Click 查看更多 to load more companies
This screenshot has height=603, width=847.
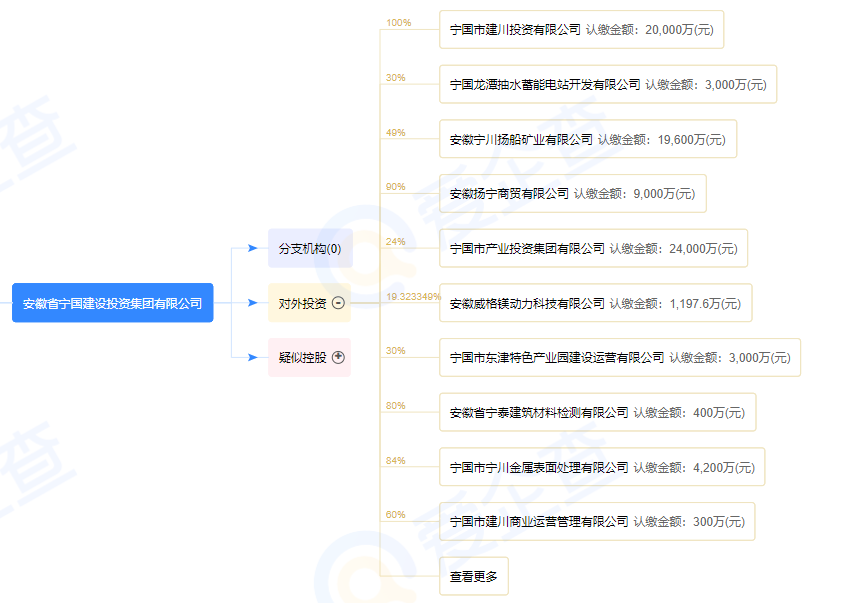(x=475, y=575)
